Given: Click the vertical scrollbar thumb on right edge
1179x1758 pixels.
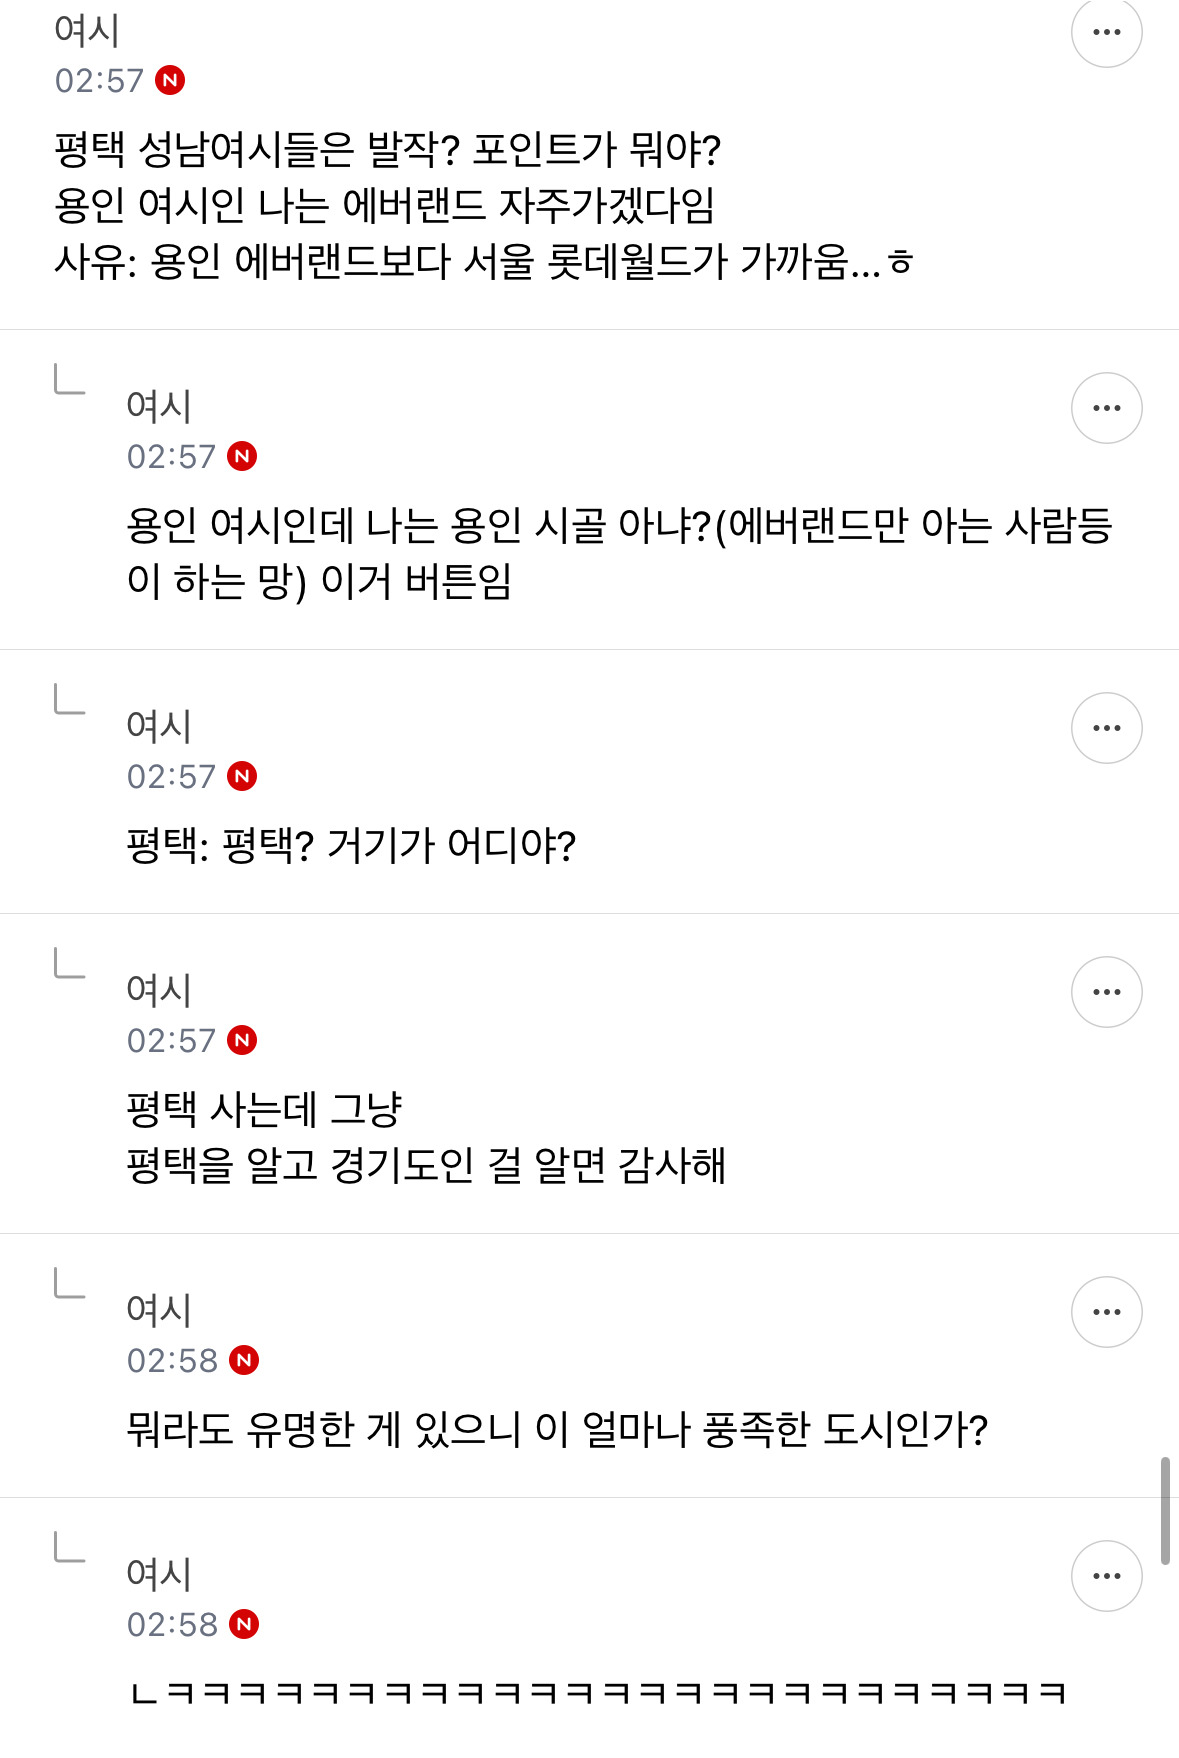Looking at the screenshot, I should 1165,1510.
